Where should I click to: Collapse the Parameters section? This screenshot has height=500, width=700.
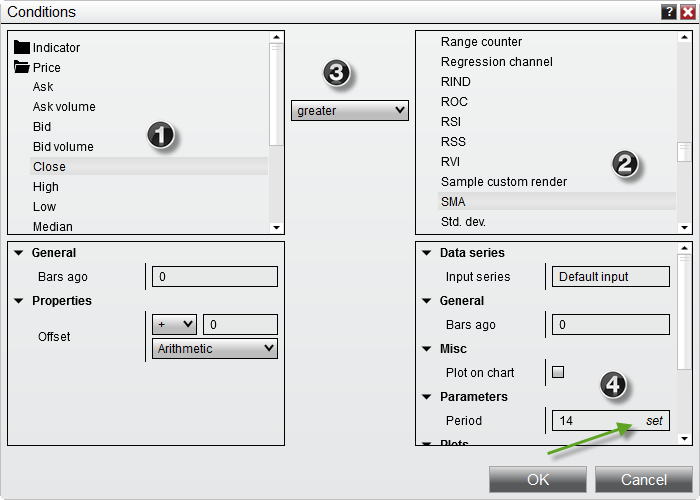point(427,397)
